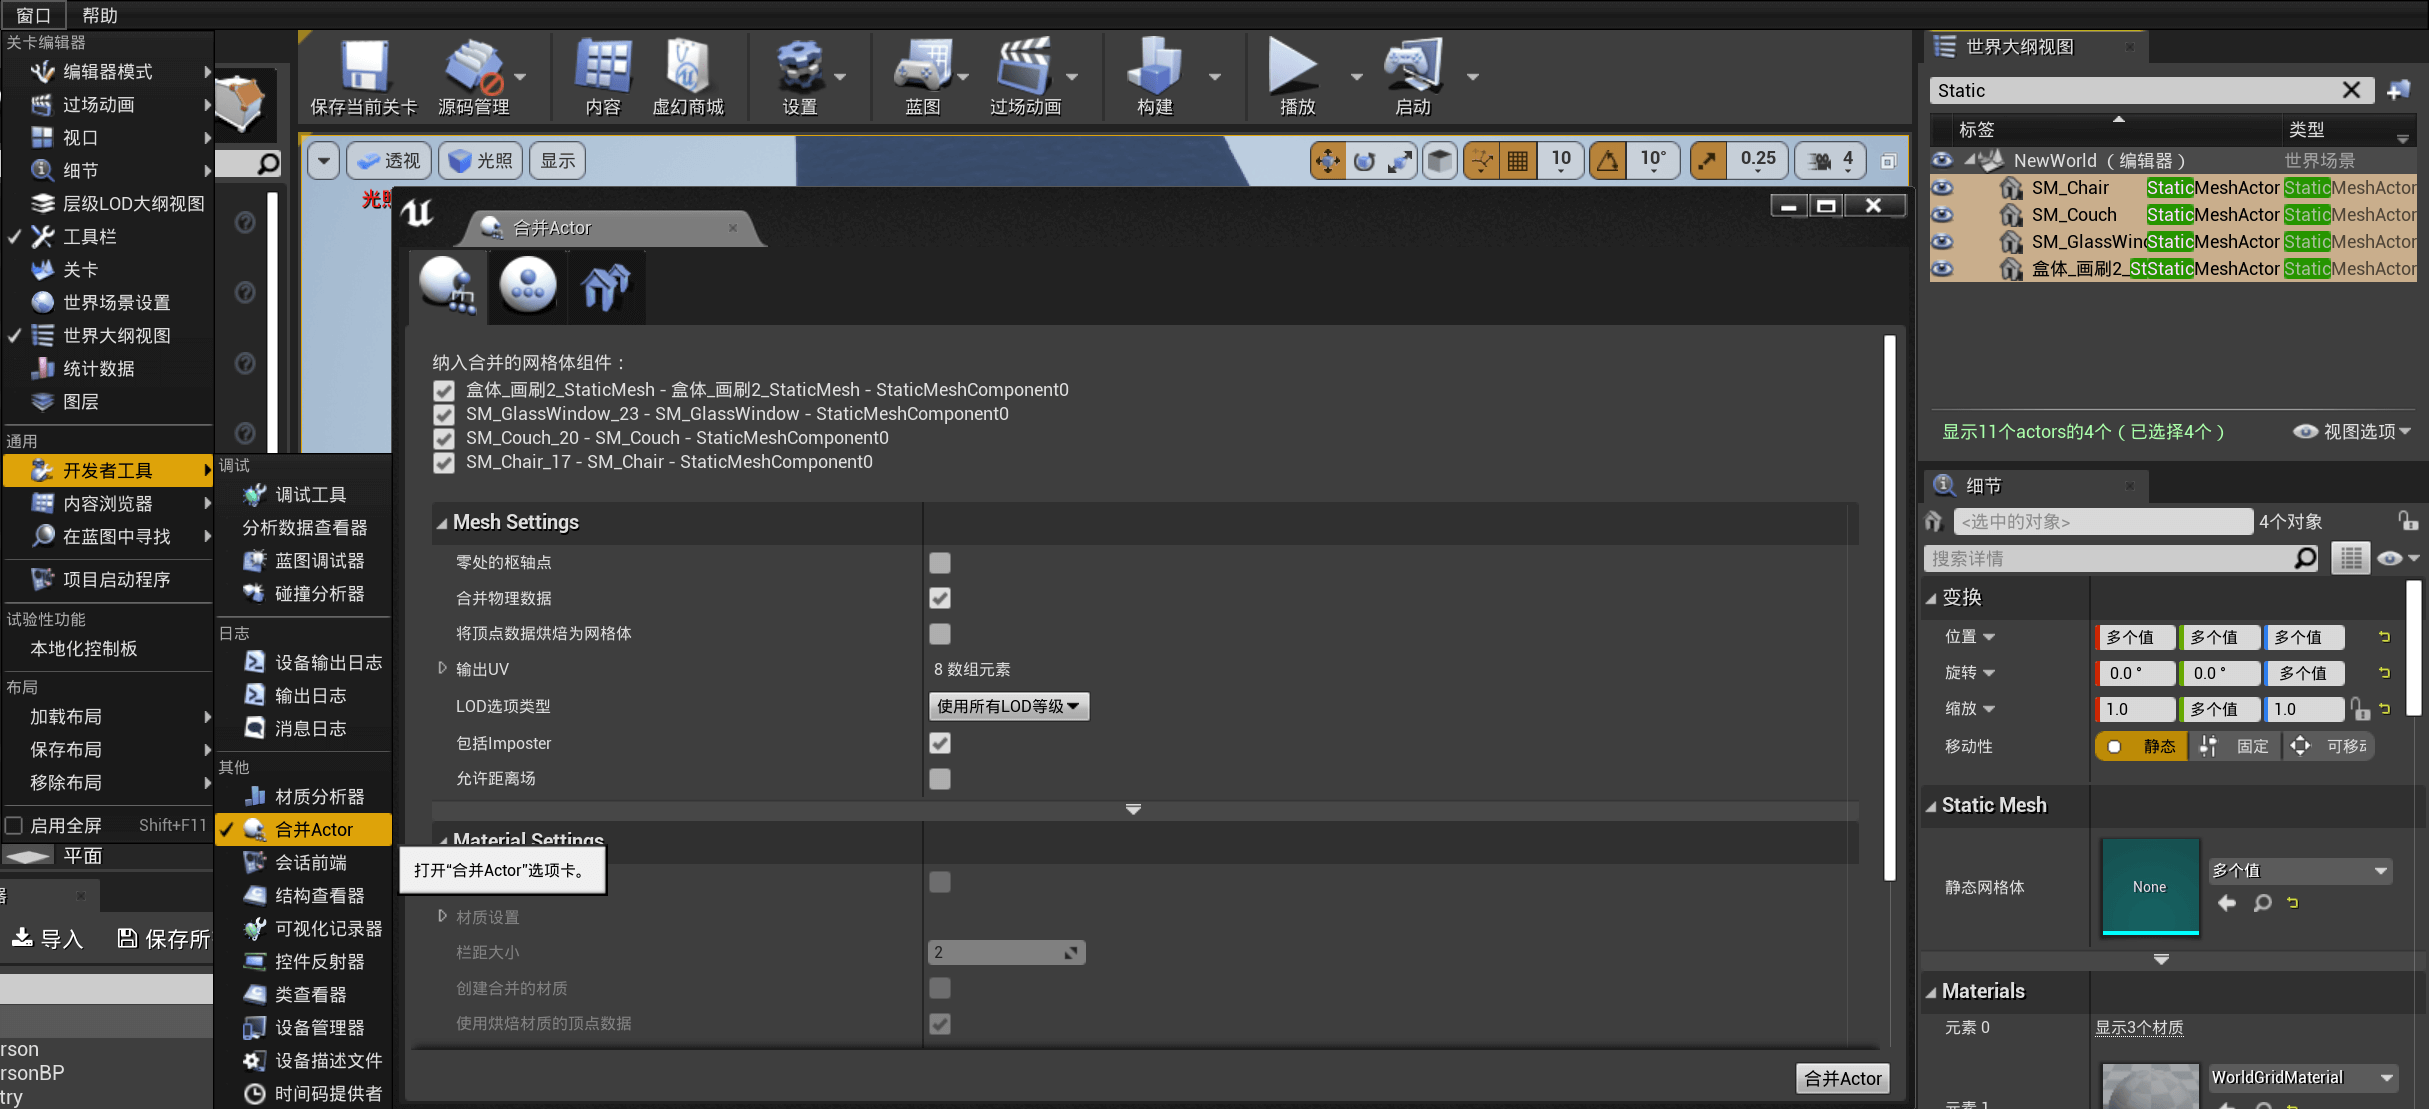Image resolution: width=2429 pixels, height=1109 pixels.
Task: Open the Blueprints (蓝图) toolbar icon
Action: click(x=922, y=77)
